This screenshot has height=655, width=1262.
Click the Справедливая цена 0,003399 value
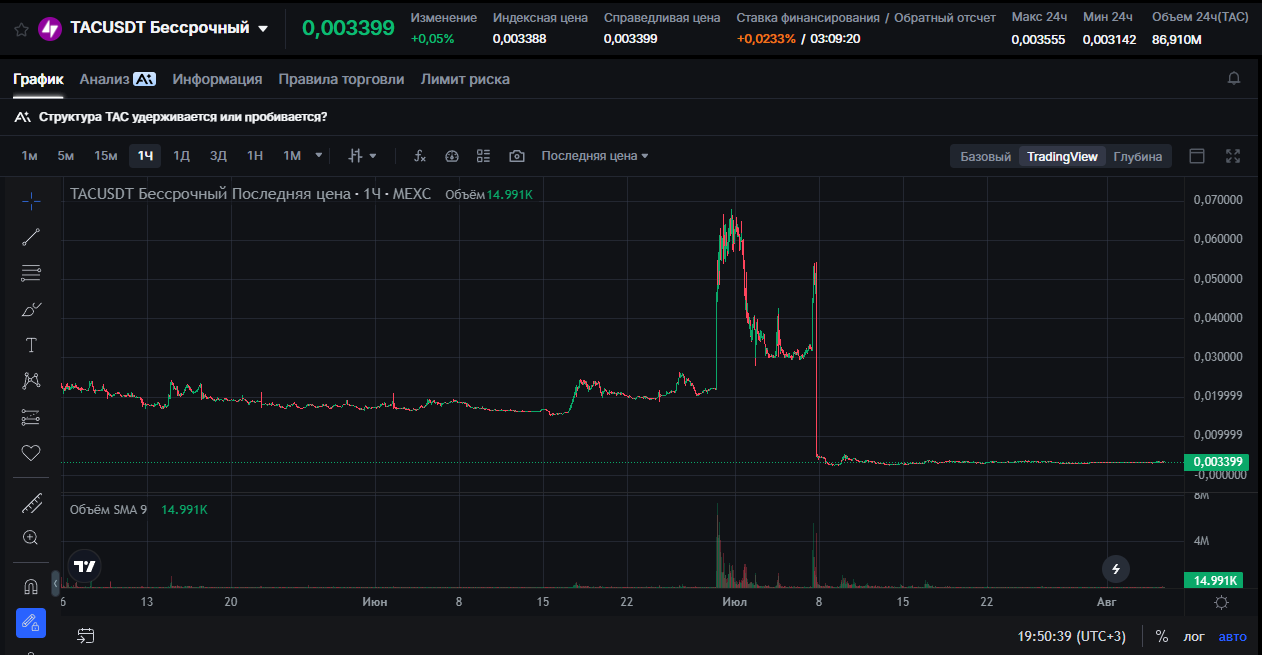pos(631,39)
